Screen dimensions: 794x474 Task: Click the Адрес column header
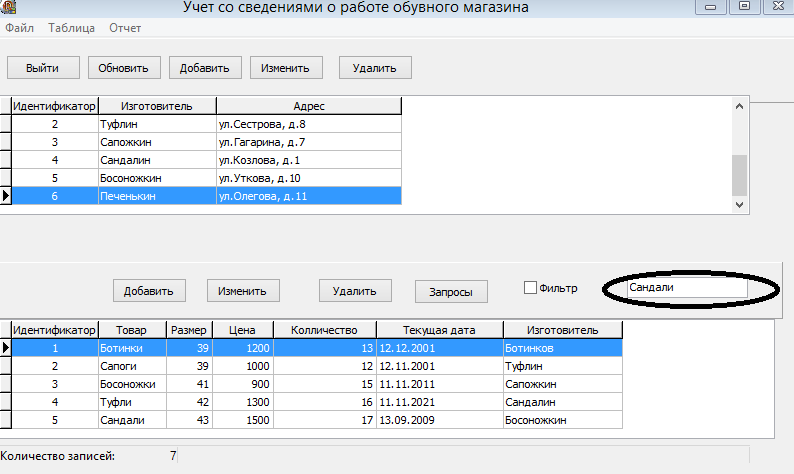click(x=309, y=106)
